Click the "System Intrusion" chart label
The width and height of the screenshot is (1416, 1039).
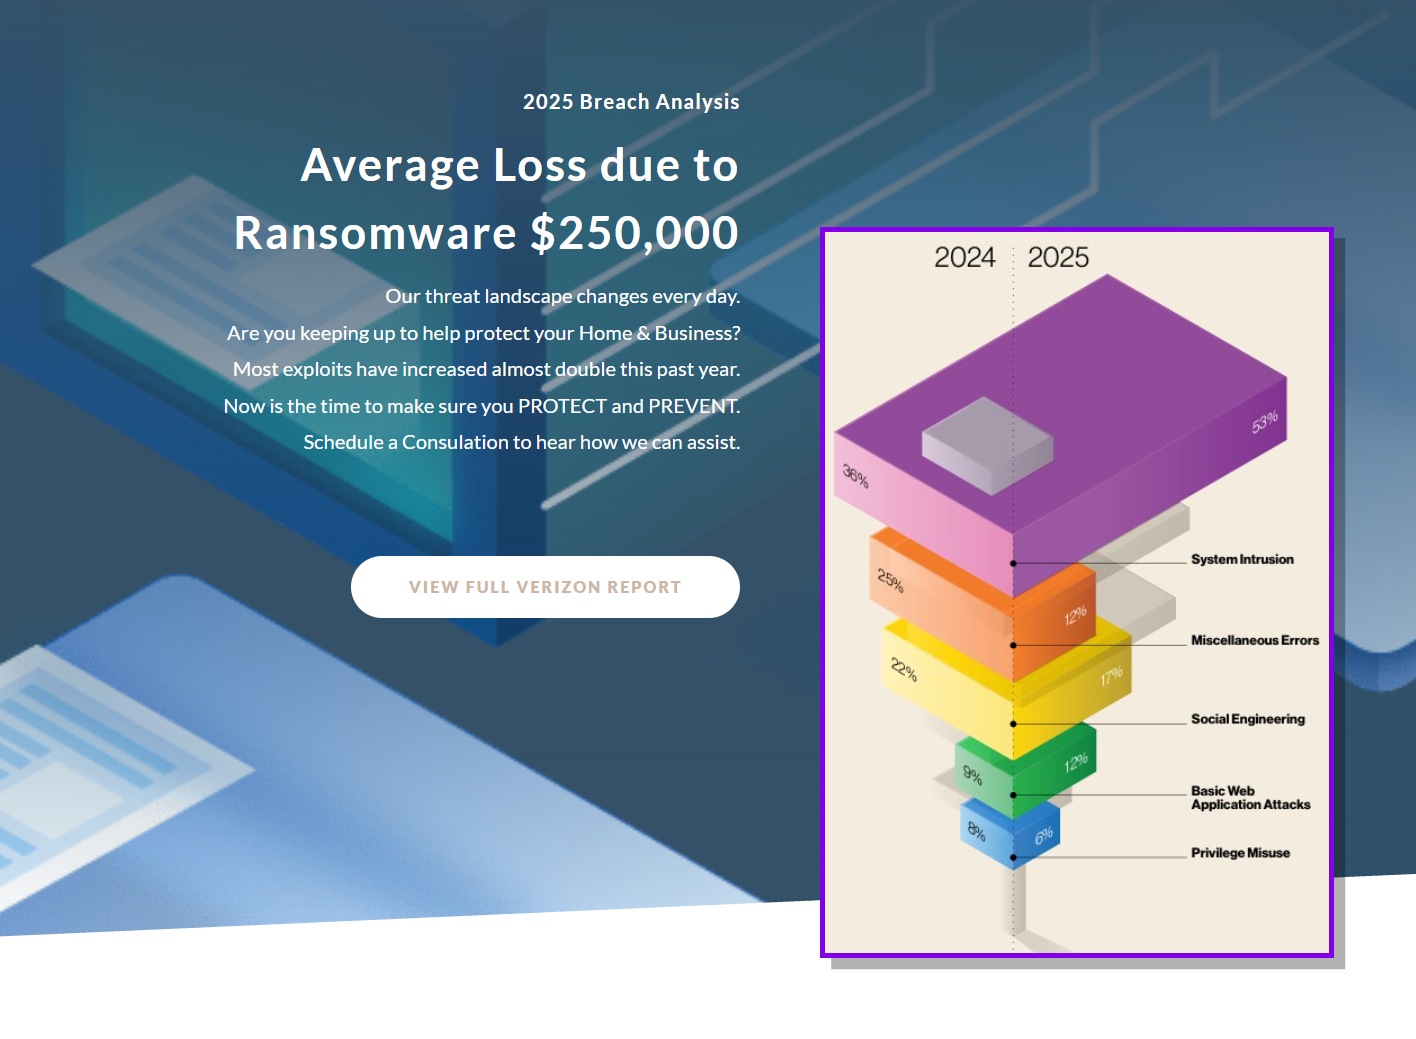(x=1242, y=559)
